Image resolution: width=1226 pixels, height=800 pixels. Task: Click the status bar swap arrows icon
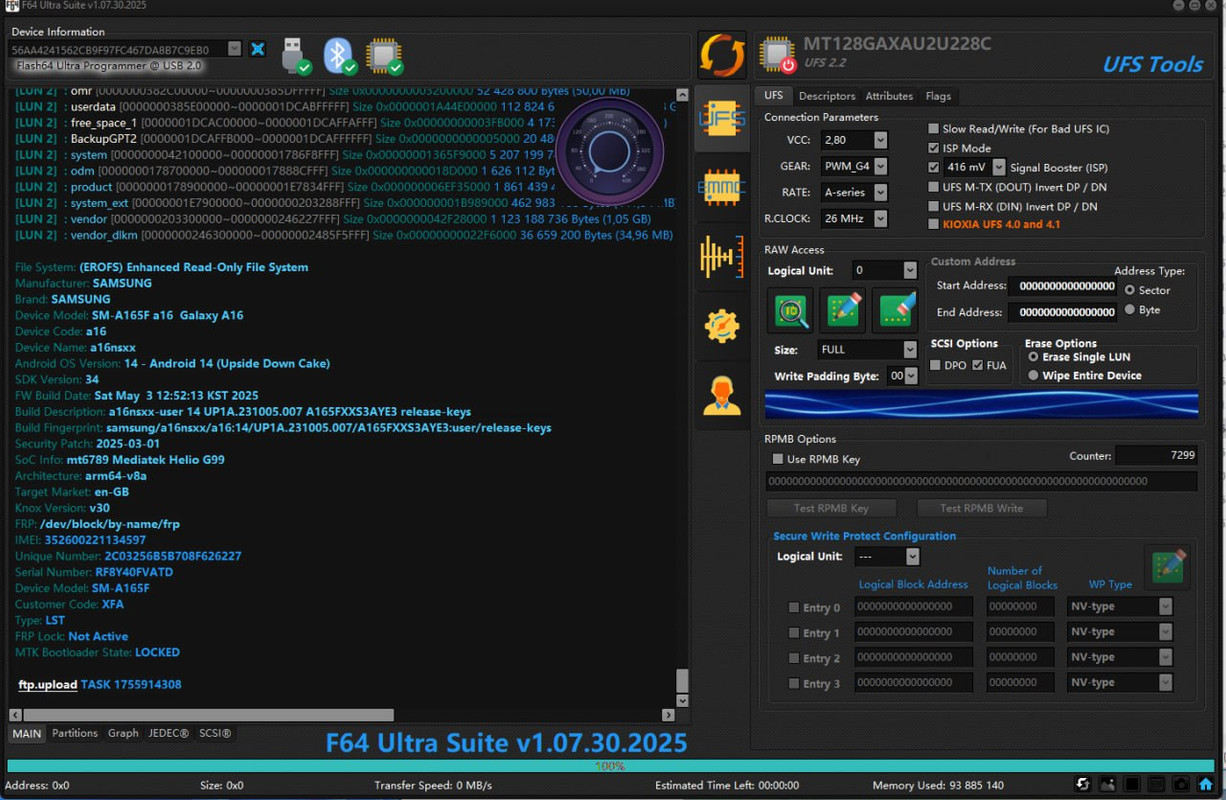(1083, 785)
